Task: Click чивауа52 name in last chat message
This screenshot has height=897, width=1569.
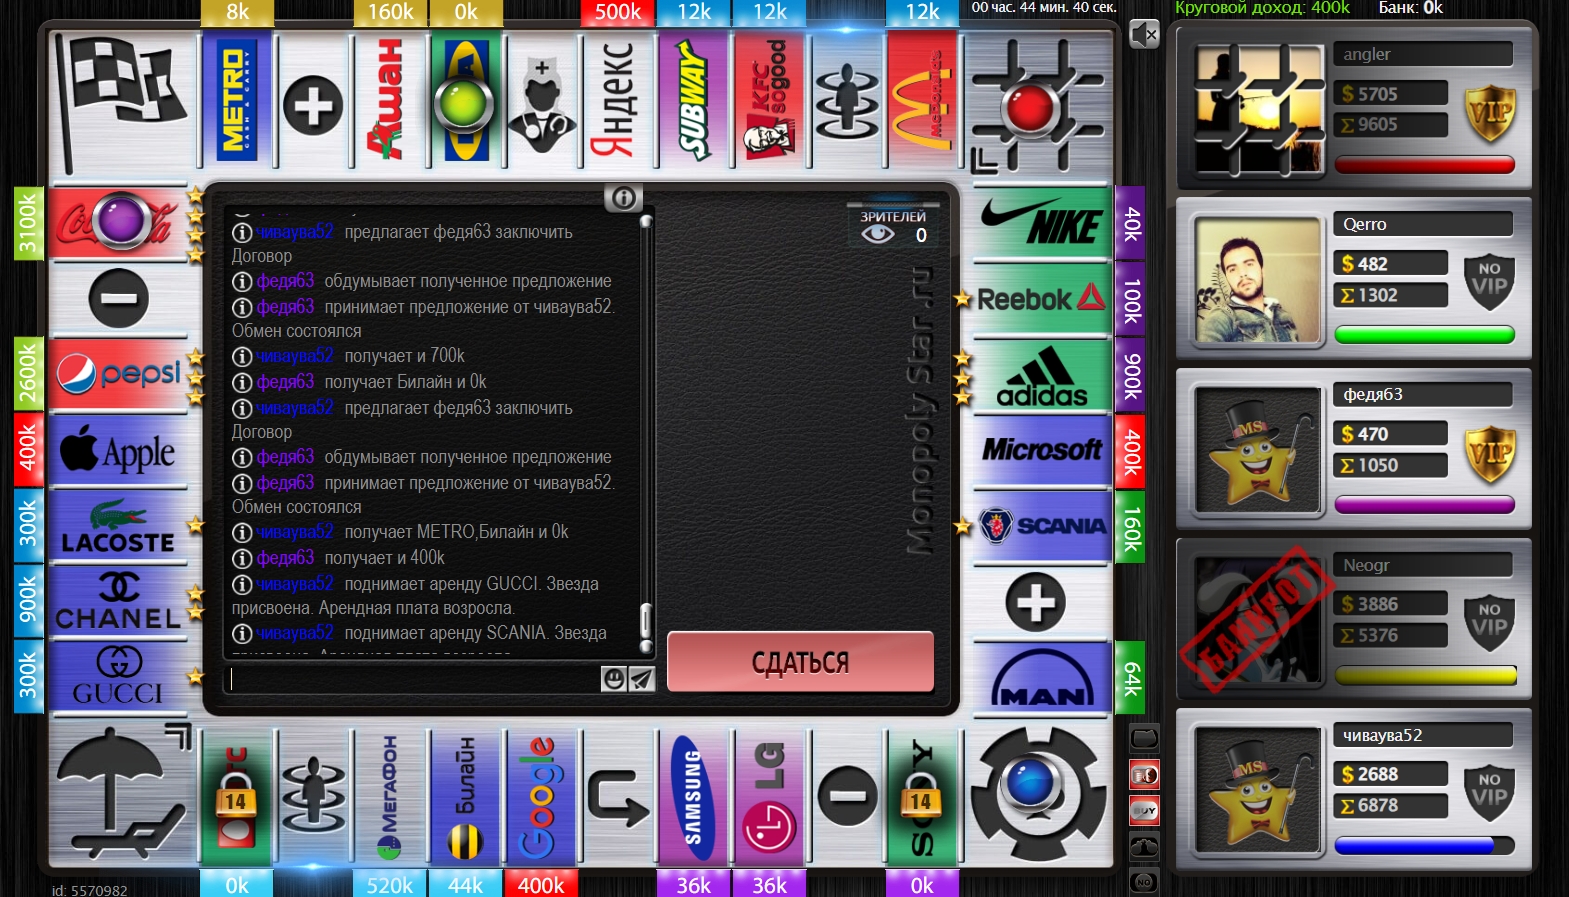Action: point(294,633)
